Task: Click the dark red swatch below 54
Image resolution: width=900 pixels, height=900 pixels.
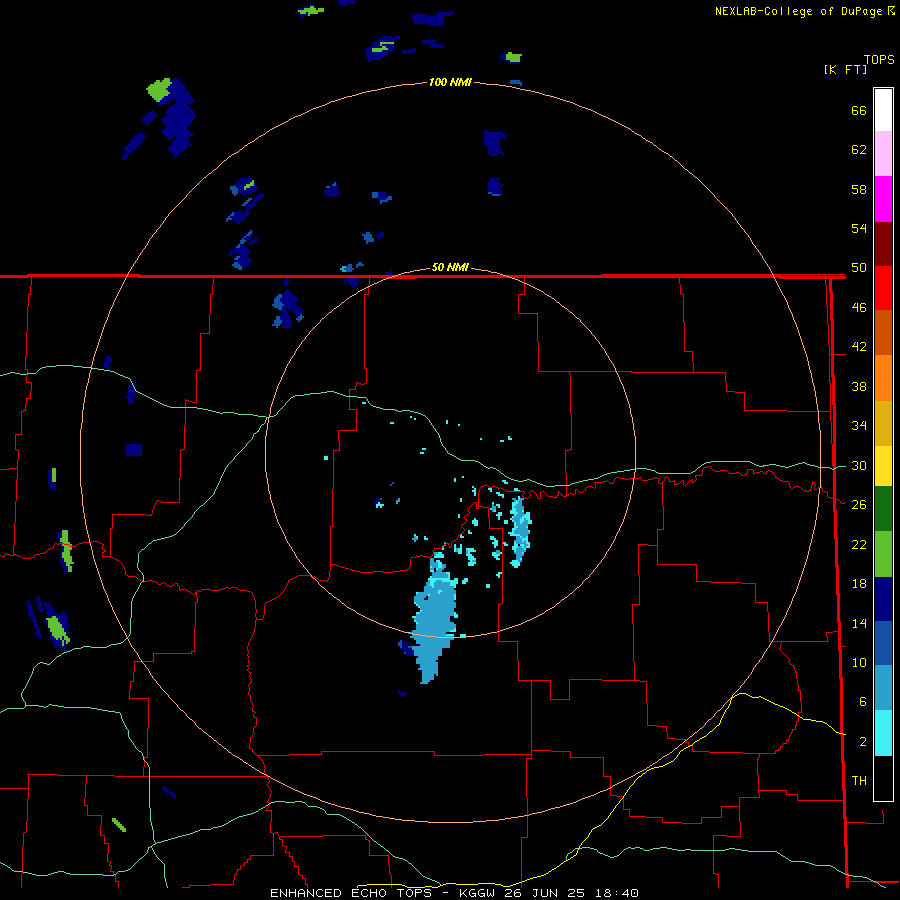Action: (883, 245)
